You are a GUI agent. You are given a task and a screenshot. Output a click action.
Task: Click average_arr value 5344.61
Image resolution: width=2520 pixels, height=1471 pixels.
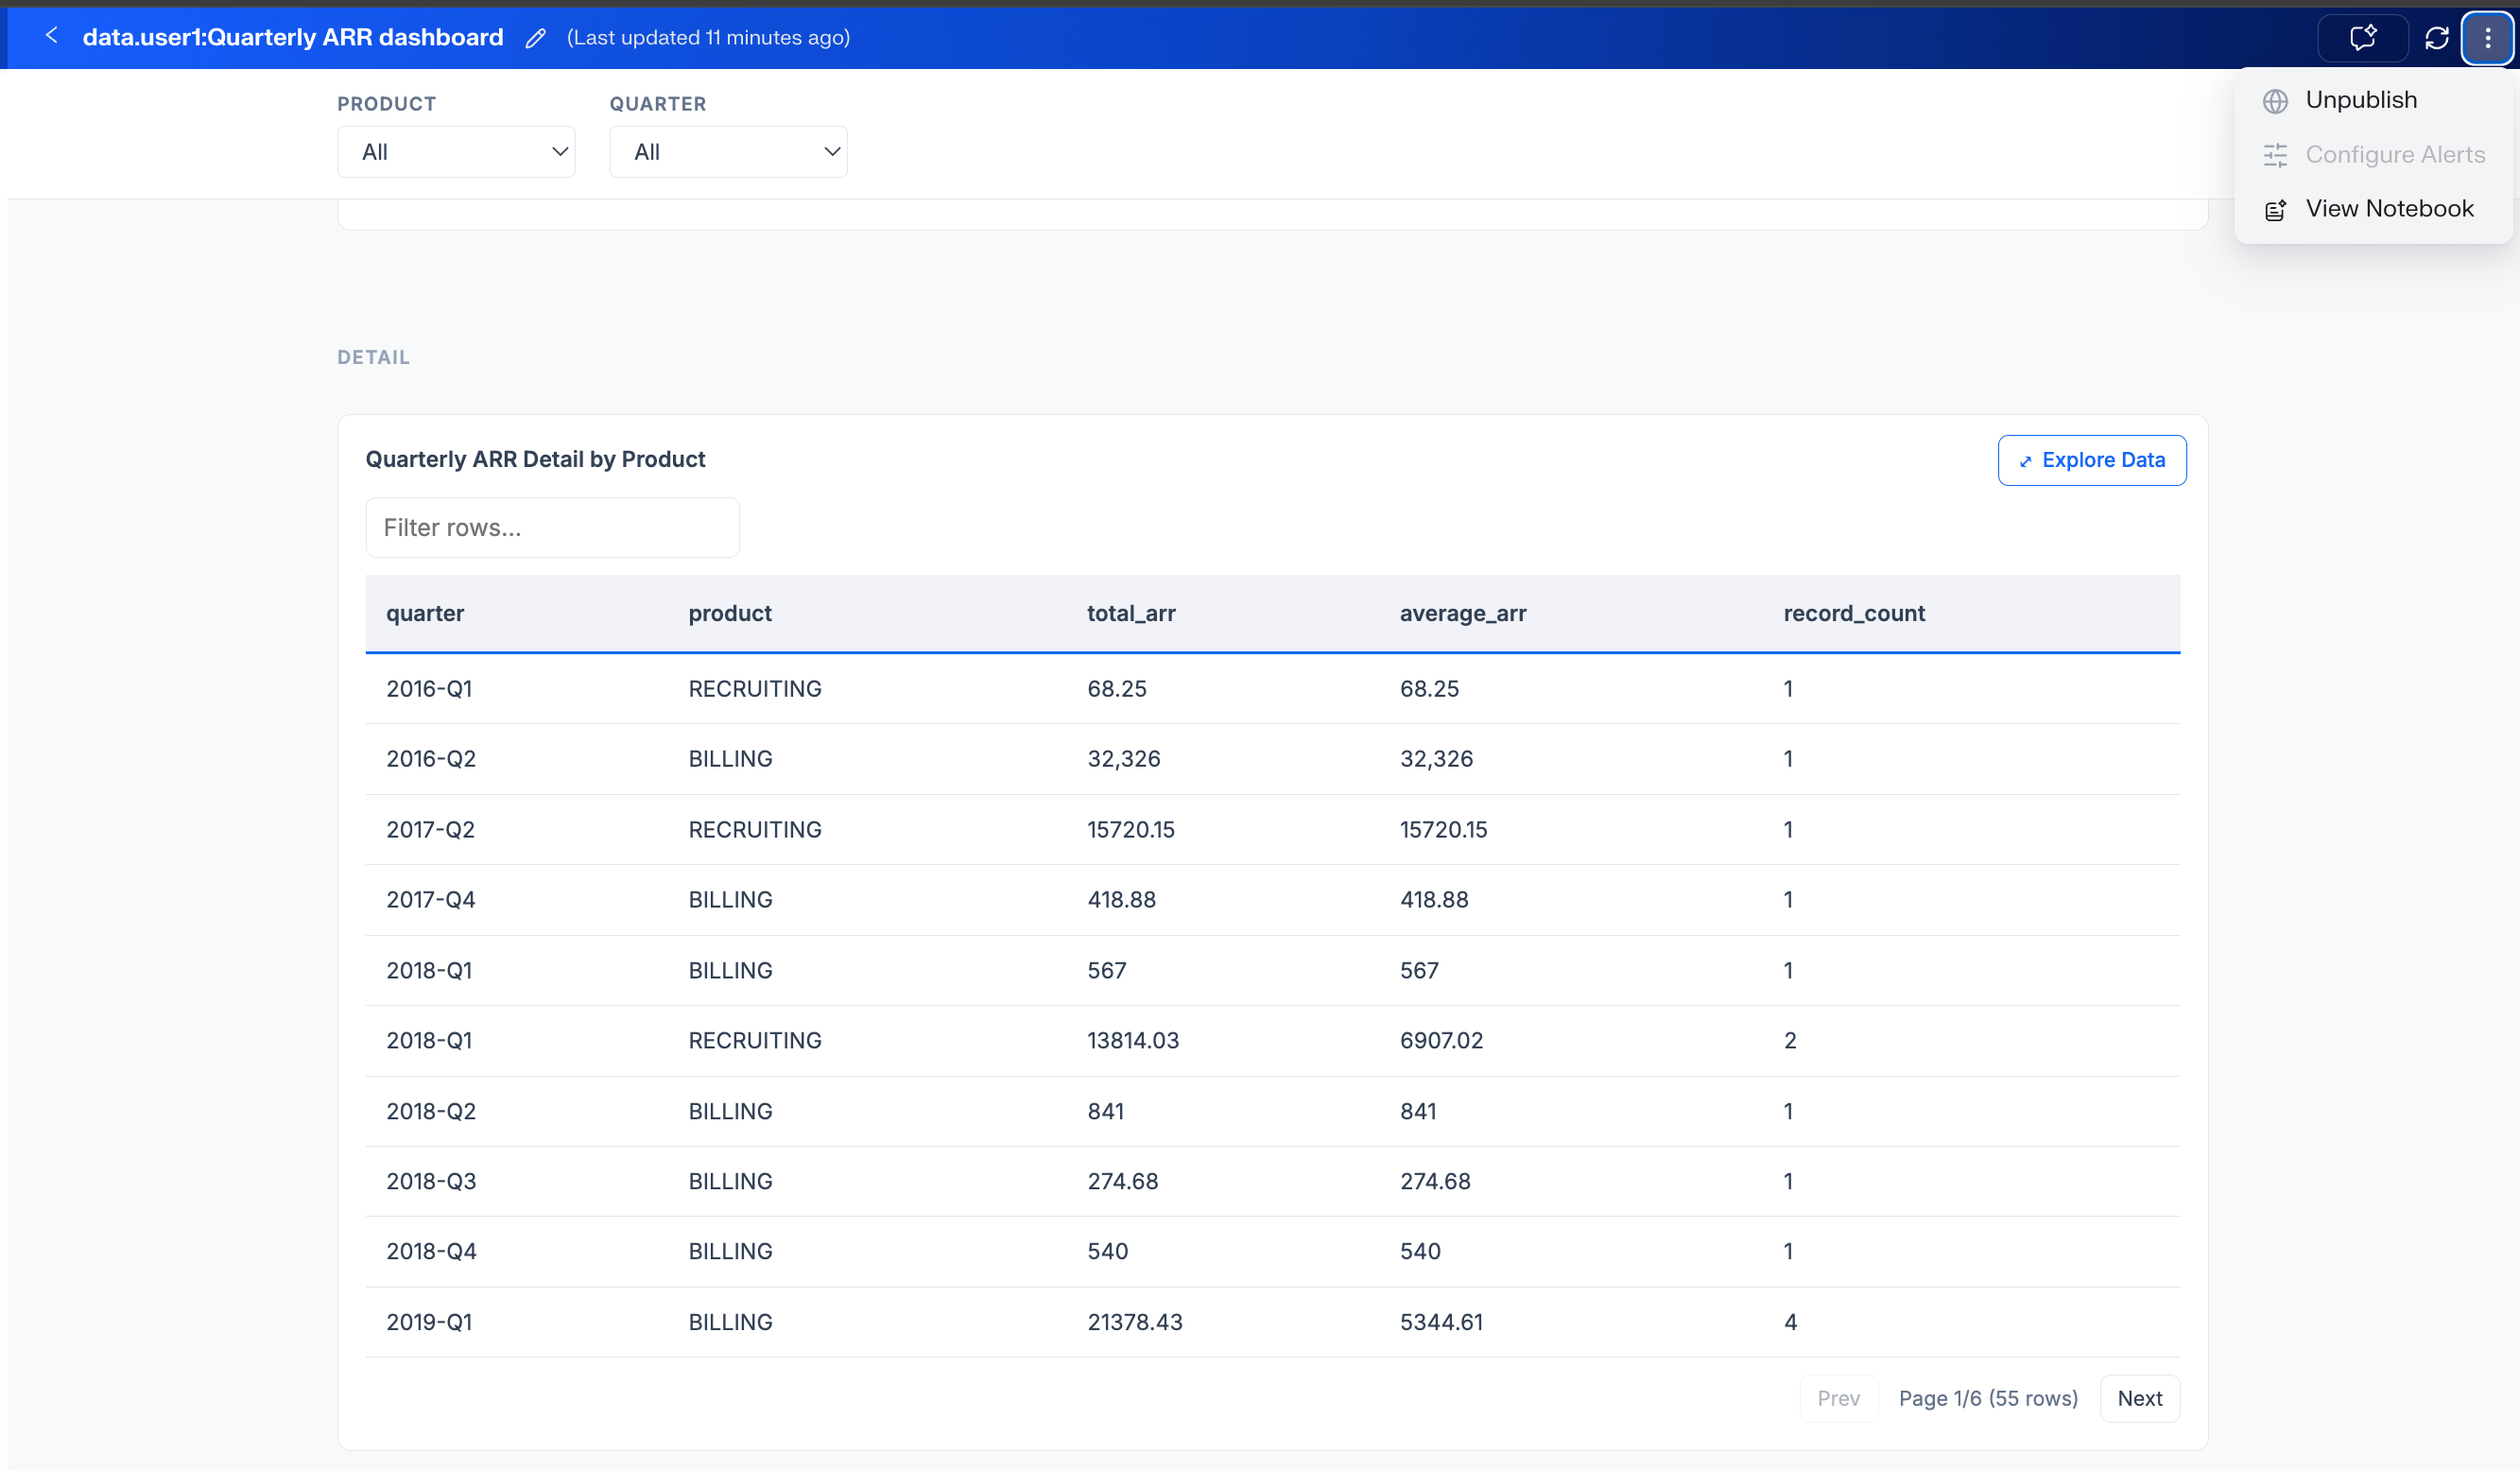[x=1441, y=1322]
